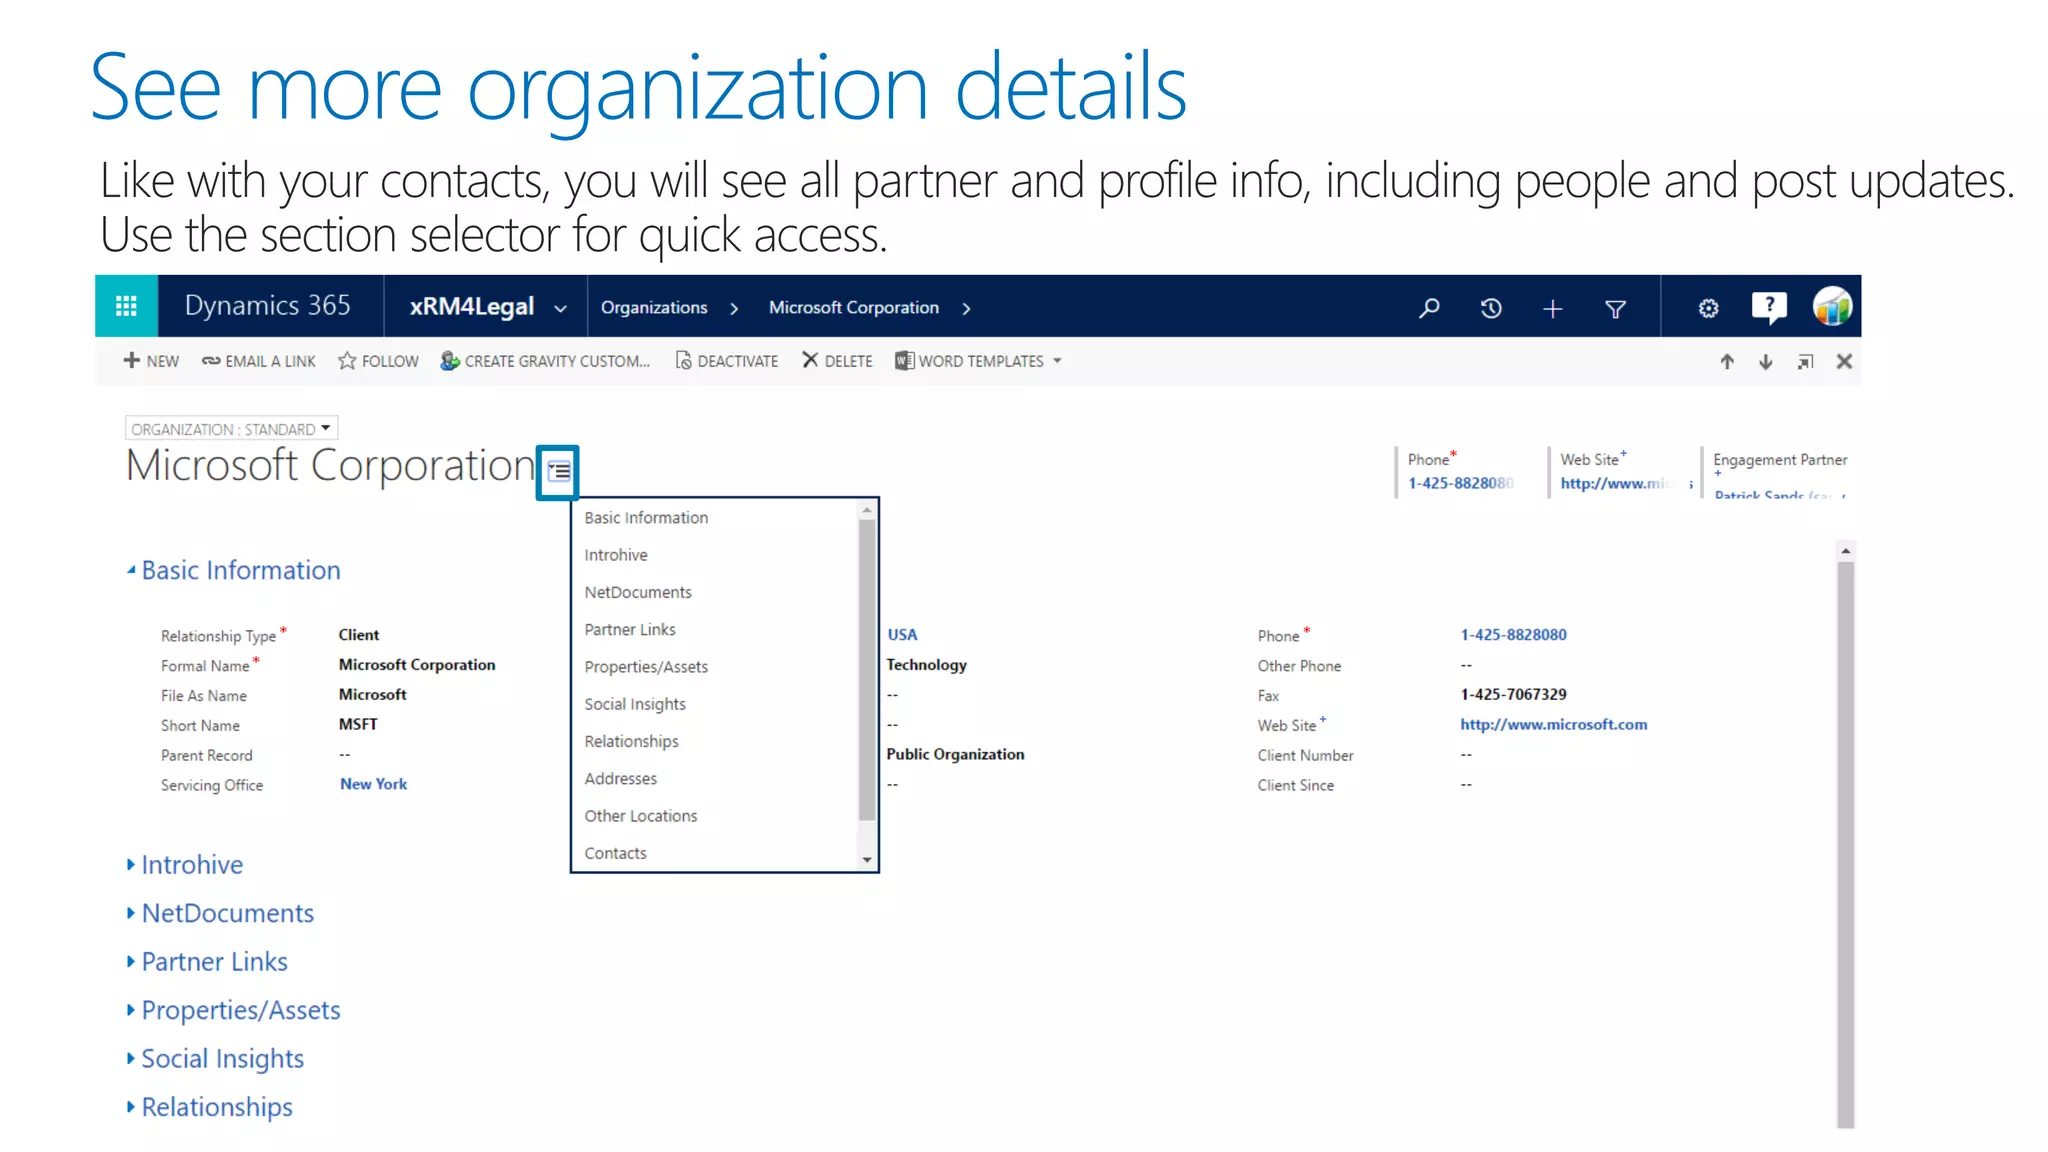
Task: Click Formal Name value Microsoft Corporation
Action: click(417, 665)
